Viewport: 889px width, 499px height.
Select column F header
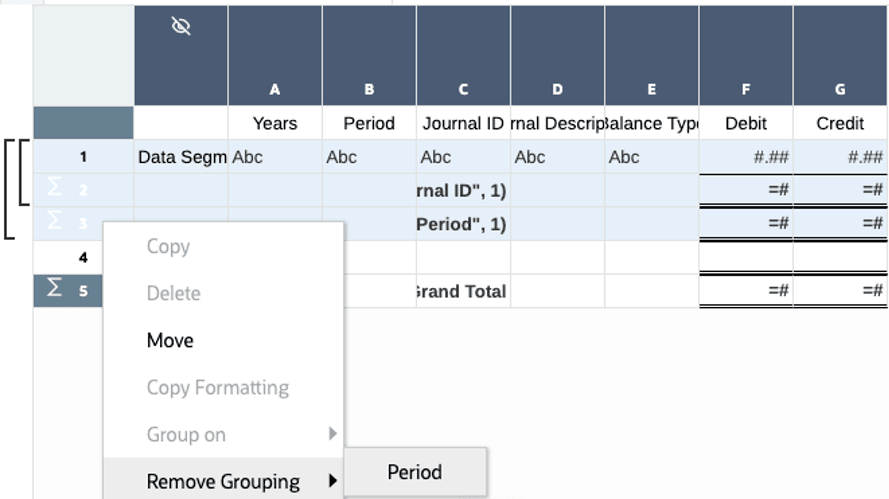tap(746, 89)
